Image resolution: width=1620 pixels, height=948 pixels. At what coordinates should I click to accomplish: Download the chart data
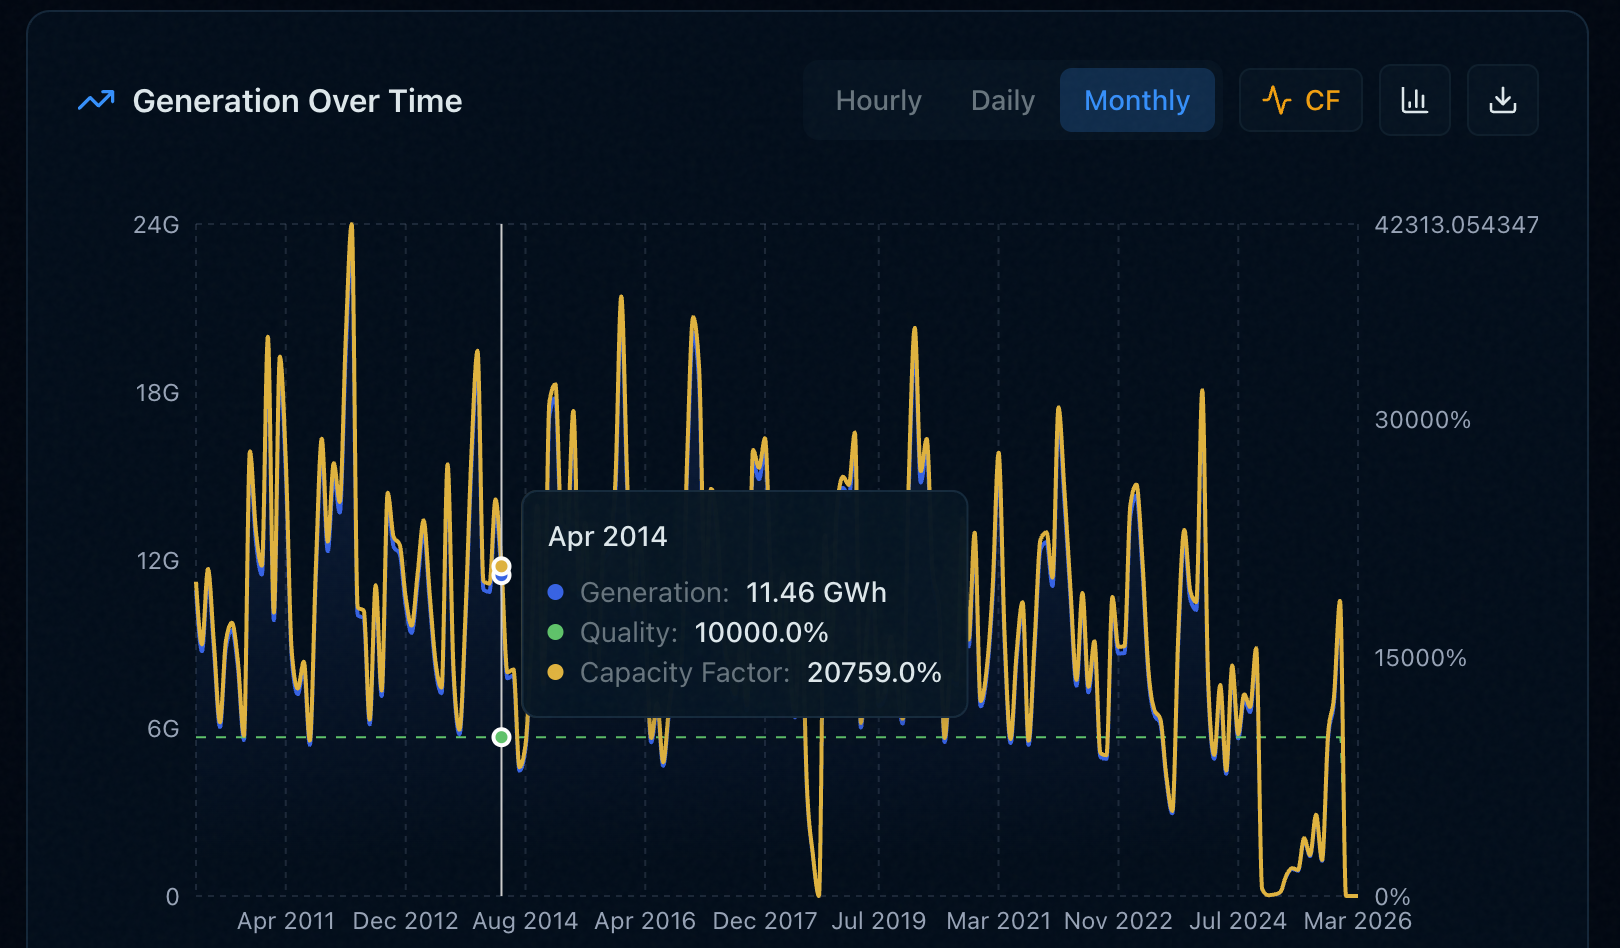pyautogui.click(x=1502, y=100)
